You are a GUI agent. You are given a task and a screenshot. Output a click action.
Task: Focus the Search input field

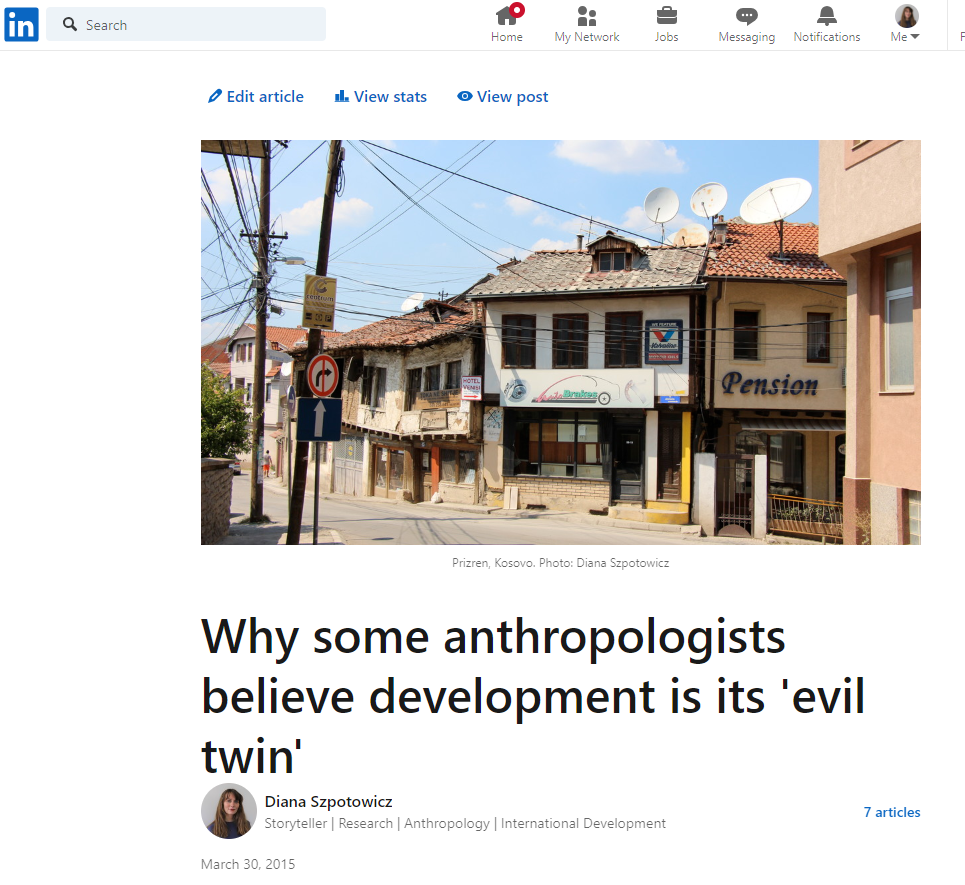(186, 25)
